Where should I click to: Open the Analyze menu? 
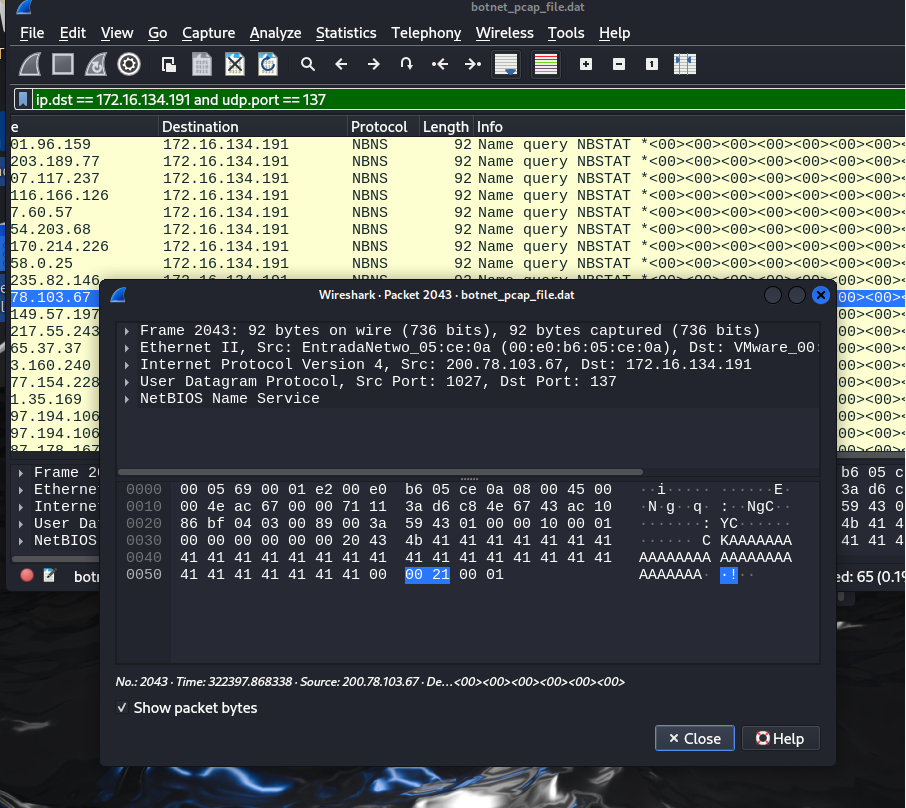point(275,33)
